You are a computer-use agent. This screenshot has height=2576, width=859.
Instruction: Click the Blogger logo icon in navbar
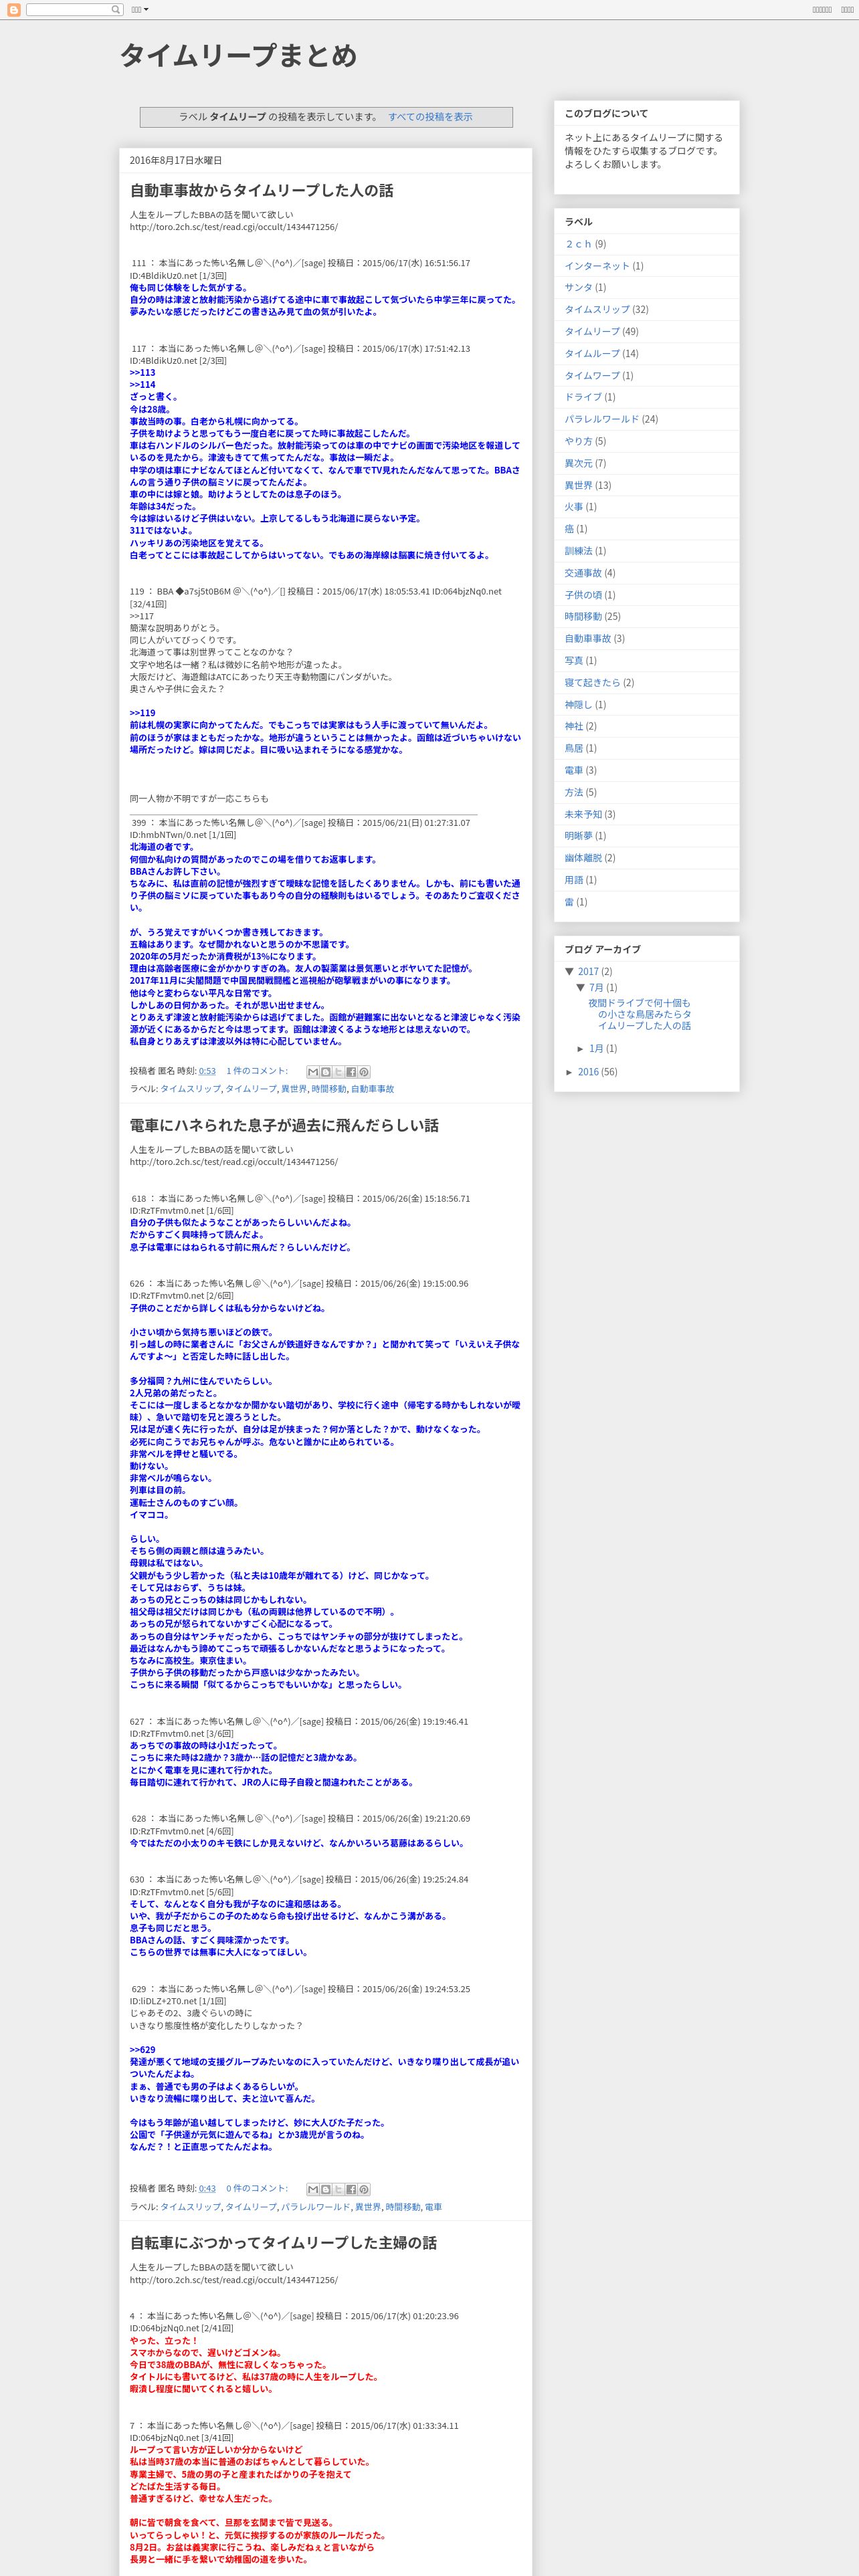point(14,9)
